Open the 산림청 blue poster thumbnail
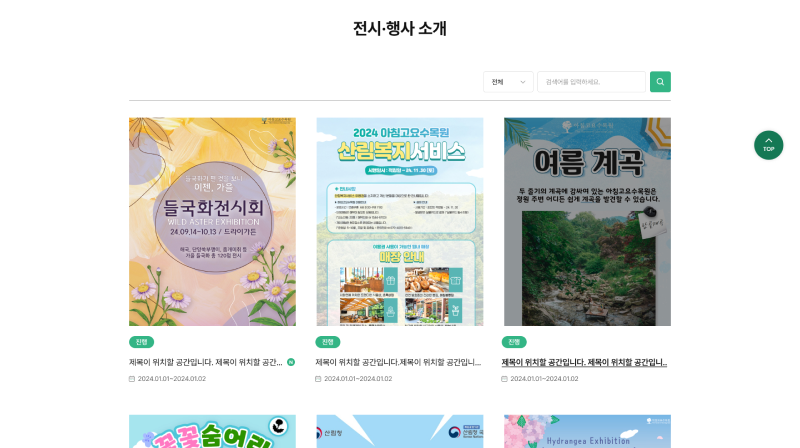 point(399,431)
